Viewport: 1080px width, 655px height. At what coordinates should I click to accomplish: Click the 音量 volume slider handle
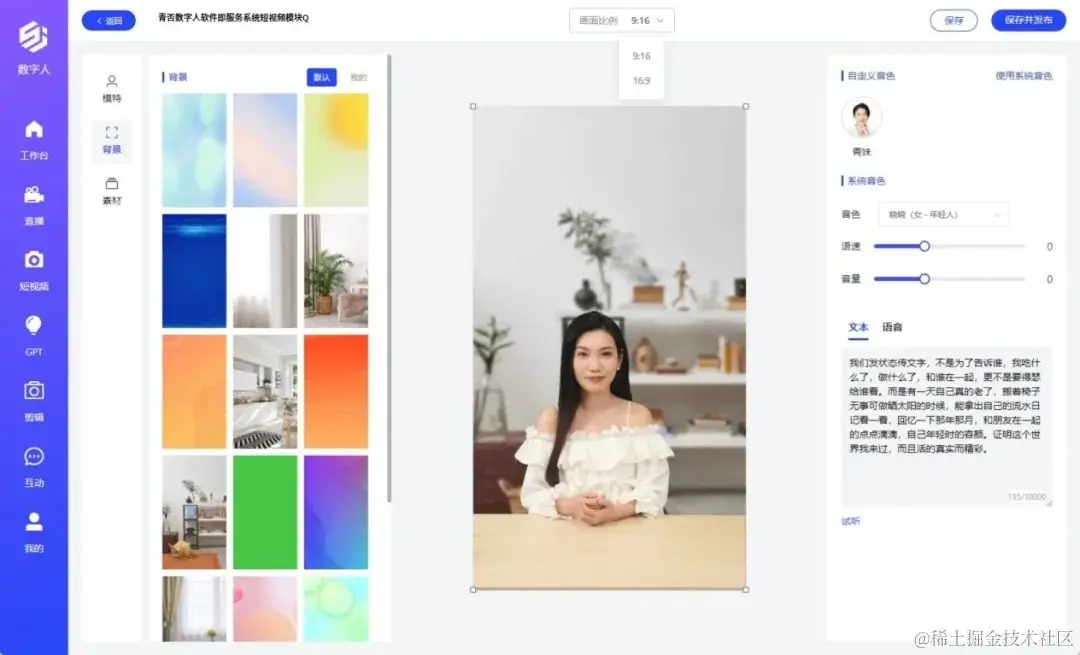[924, 279]
